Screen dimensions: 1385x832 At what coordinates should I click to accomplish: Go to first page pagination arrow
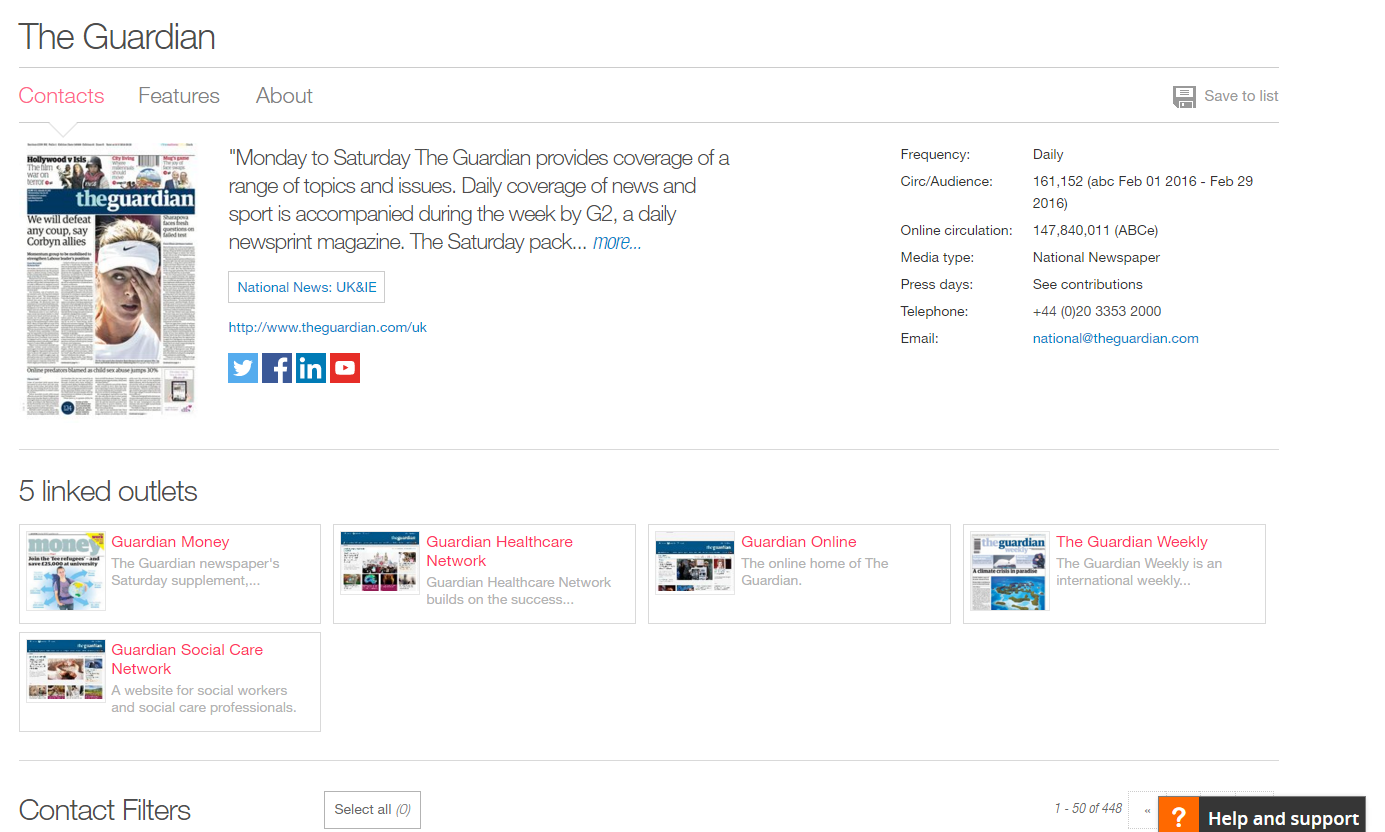click(1147, 810)
